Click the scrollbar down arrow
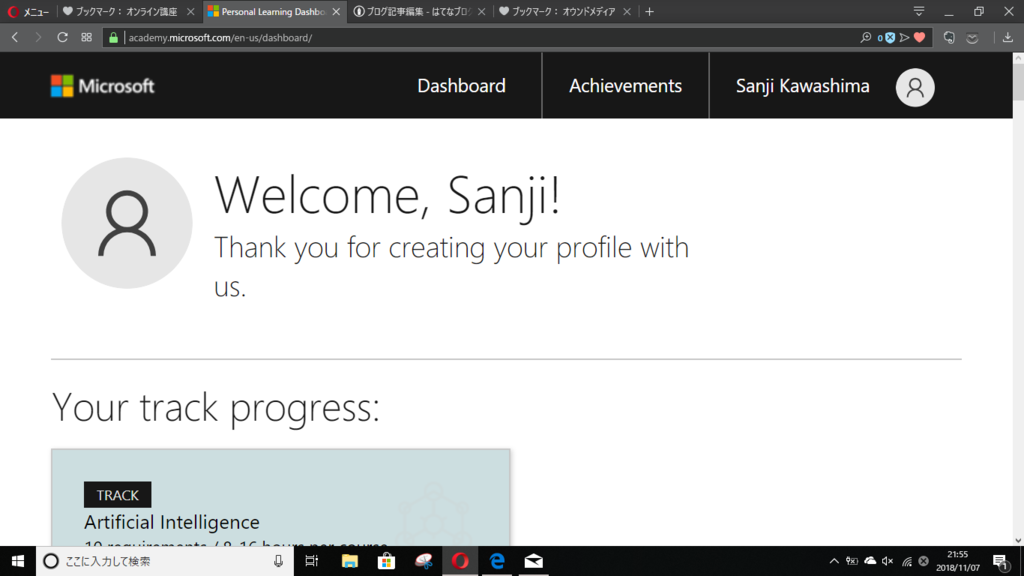Viewport: 1024px width, 576px height. 1018,540
